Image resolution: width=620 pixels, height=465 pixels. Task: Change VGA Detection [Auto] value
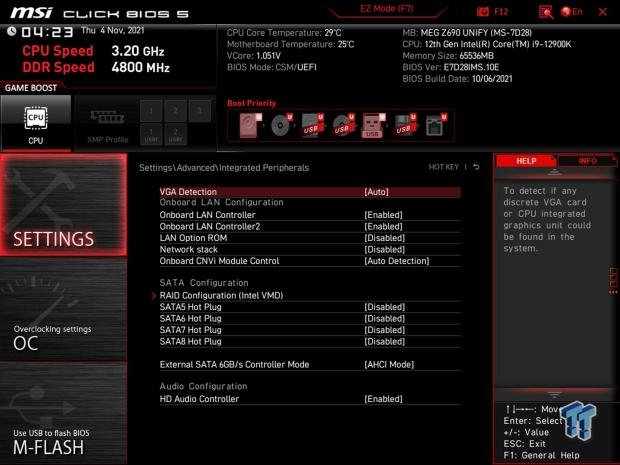(376, 192)
